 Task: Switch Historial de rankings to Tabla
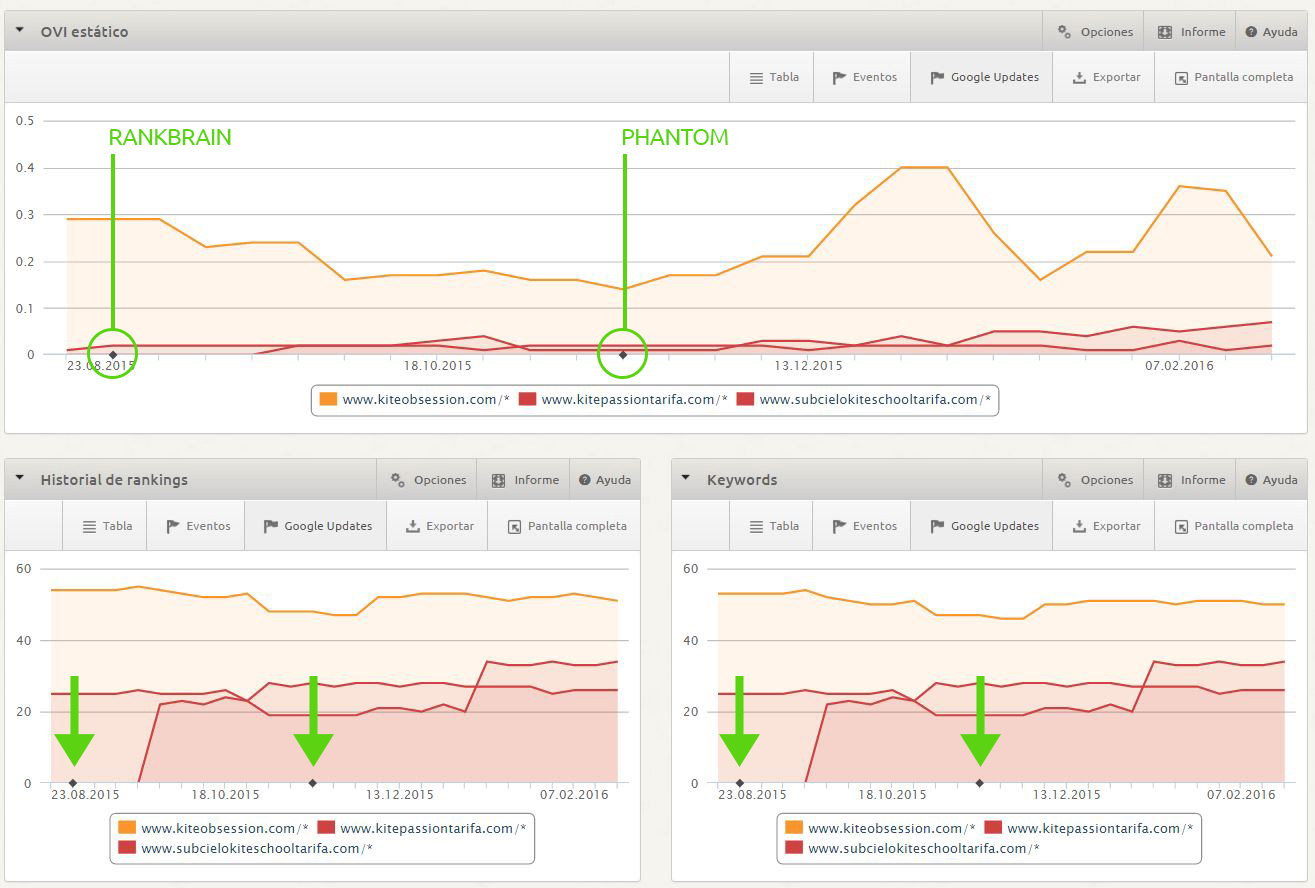pos(106,526)
